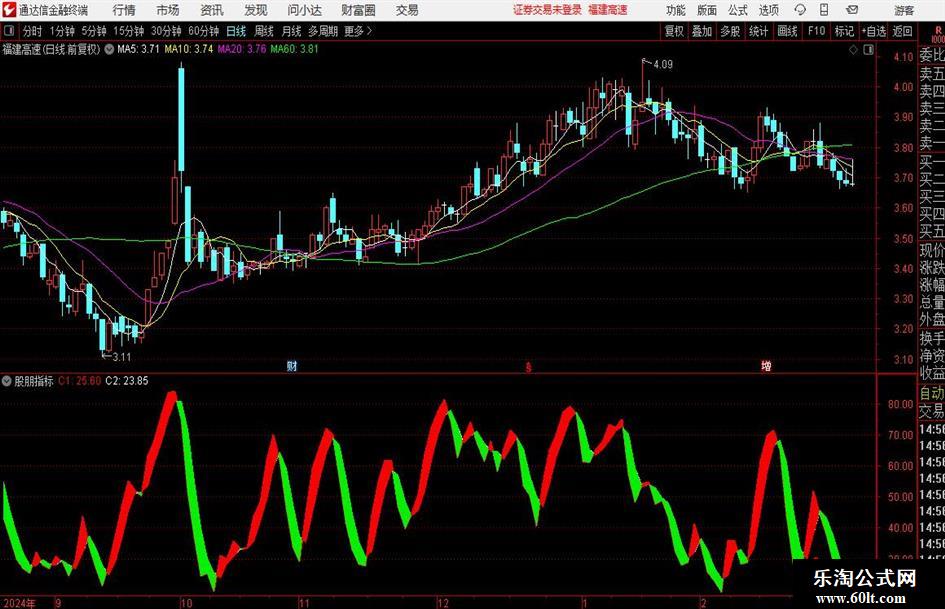Open the 选项 menu
Screen dimensions: 945x609
point(768,10)
